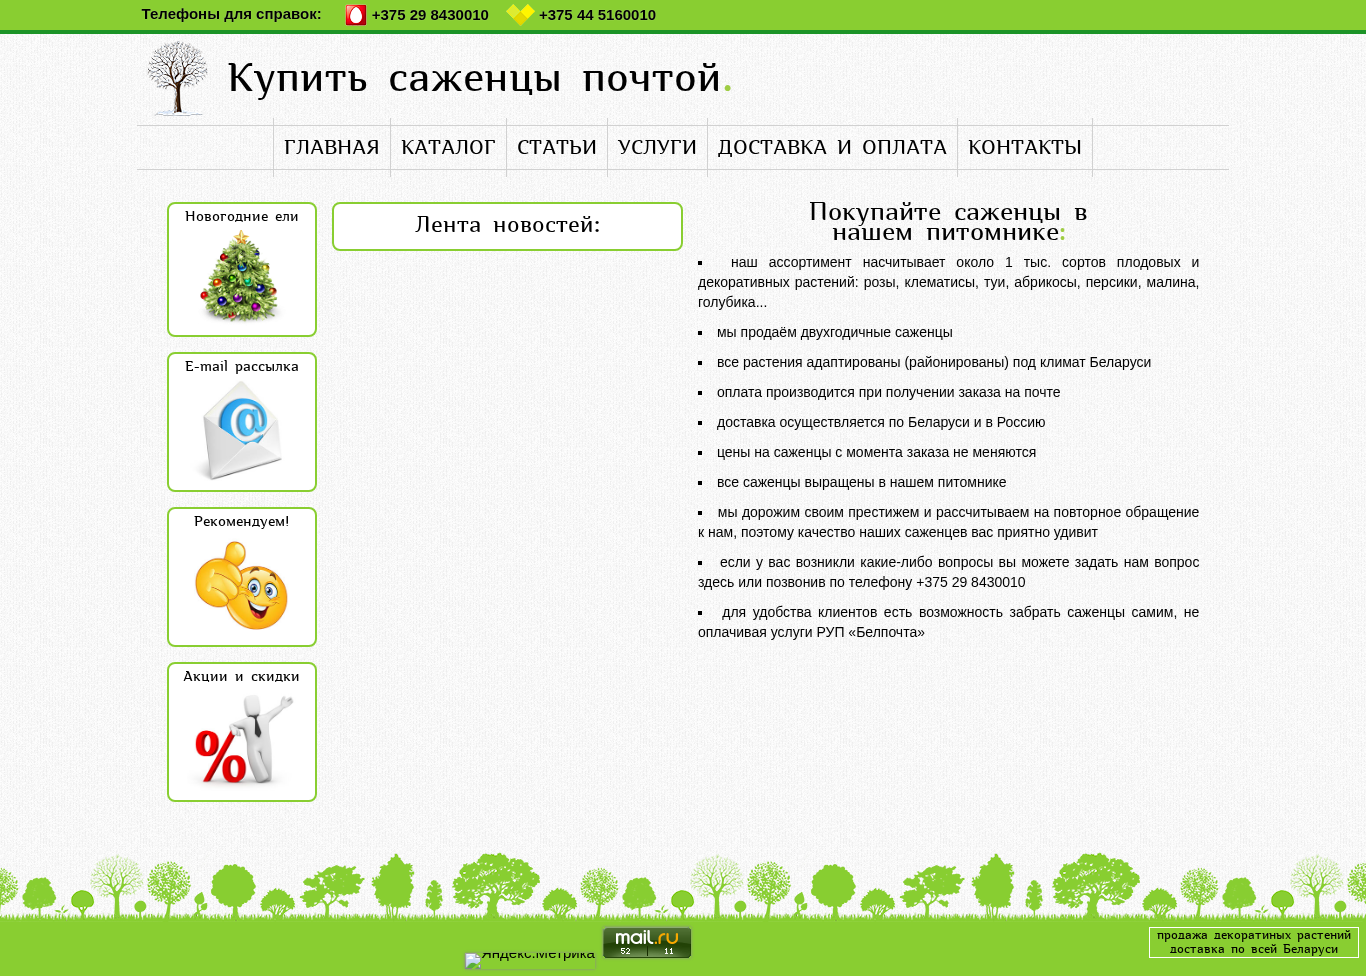Click the 'Акции и скидки' heading
This screenshot has height=976, width=1366.
click(242, 676)
